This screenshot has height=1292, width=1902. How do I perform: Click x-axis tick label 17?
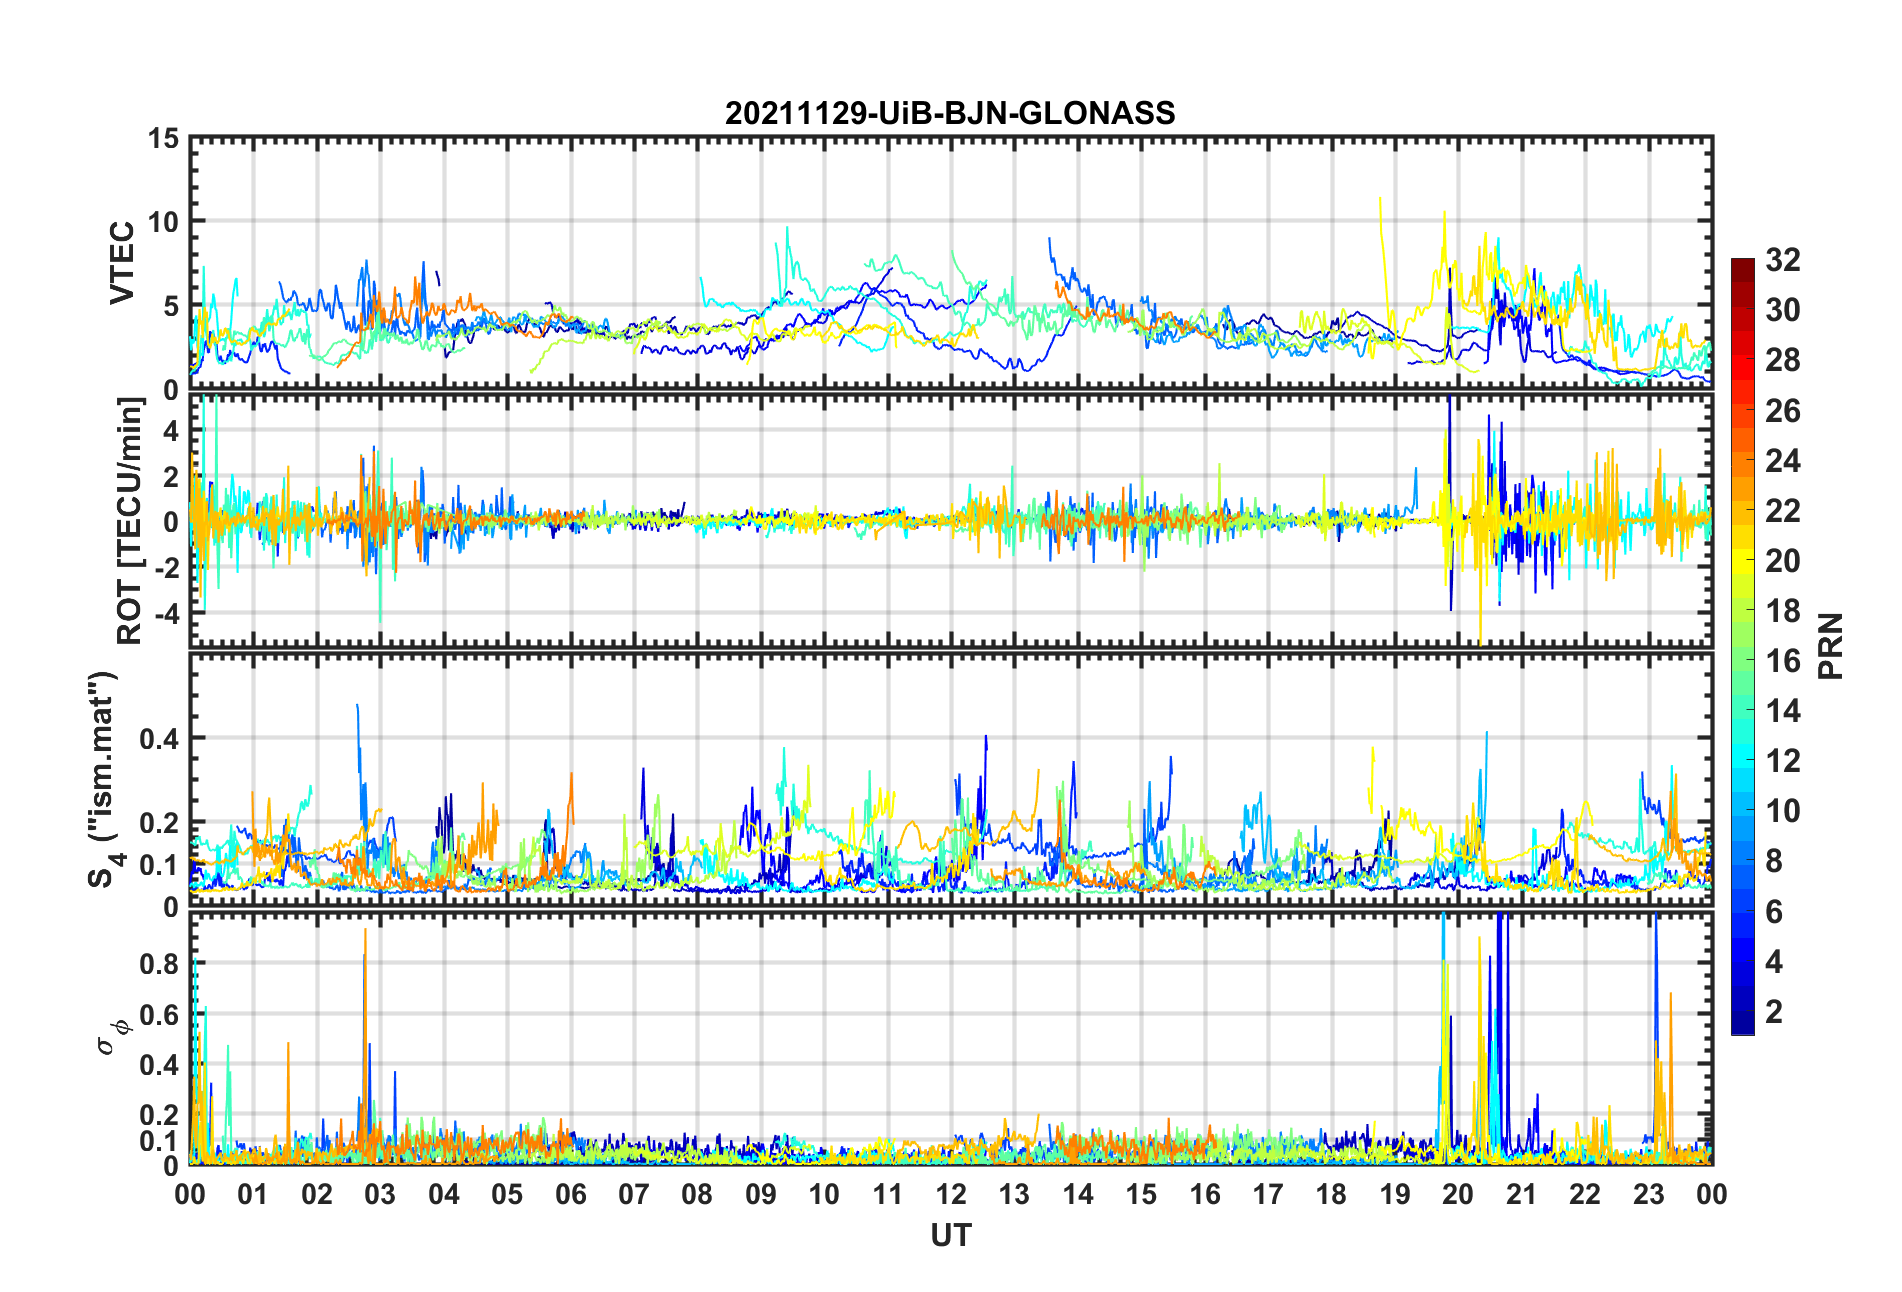point(1268,1194)
